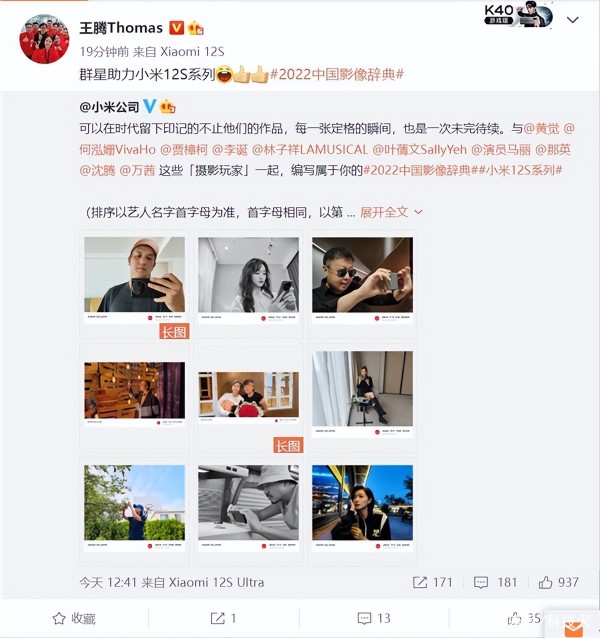Click the blue verified badge beside 小米公司

[150, 107]
